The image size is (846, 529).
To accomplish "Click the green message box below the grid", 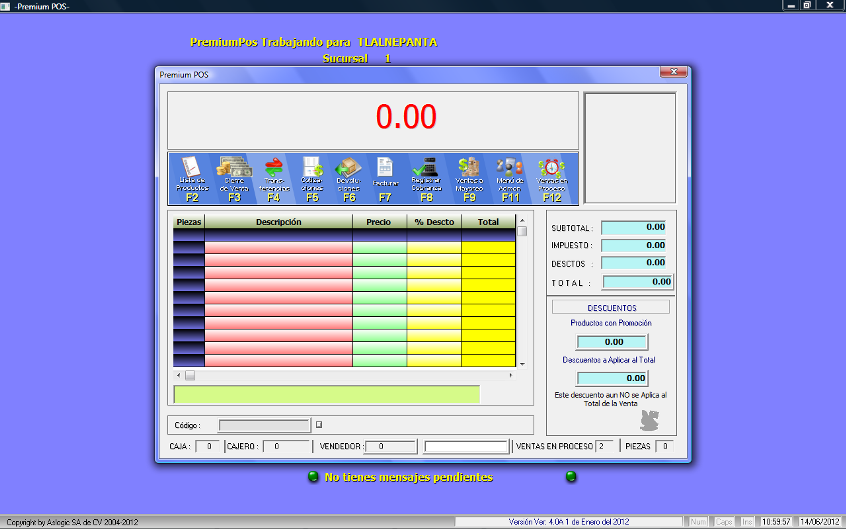I will click(x=326, y=395).
